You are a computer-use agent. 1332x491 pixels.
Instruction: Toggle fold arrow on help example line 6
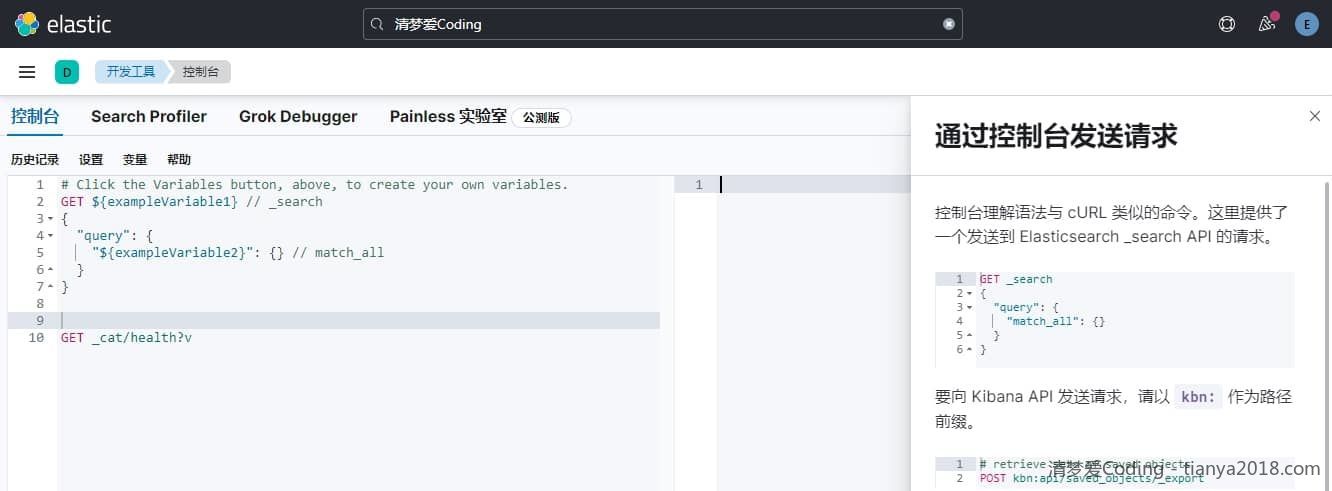pos(968,350)
